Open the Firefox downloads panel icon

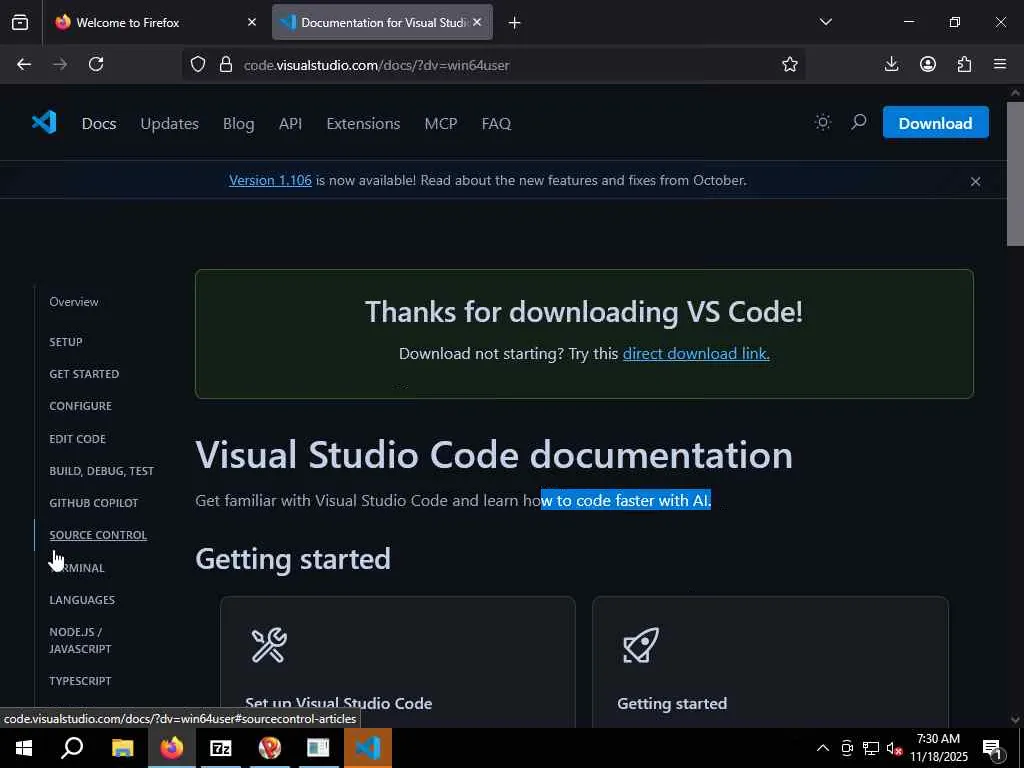point(891,64)
